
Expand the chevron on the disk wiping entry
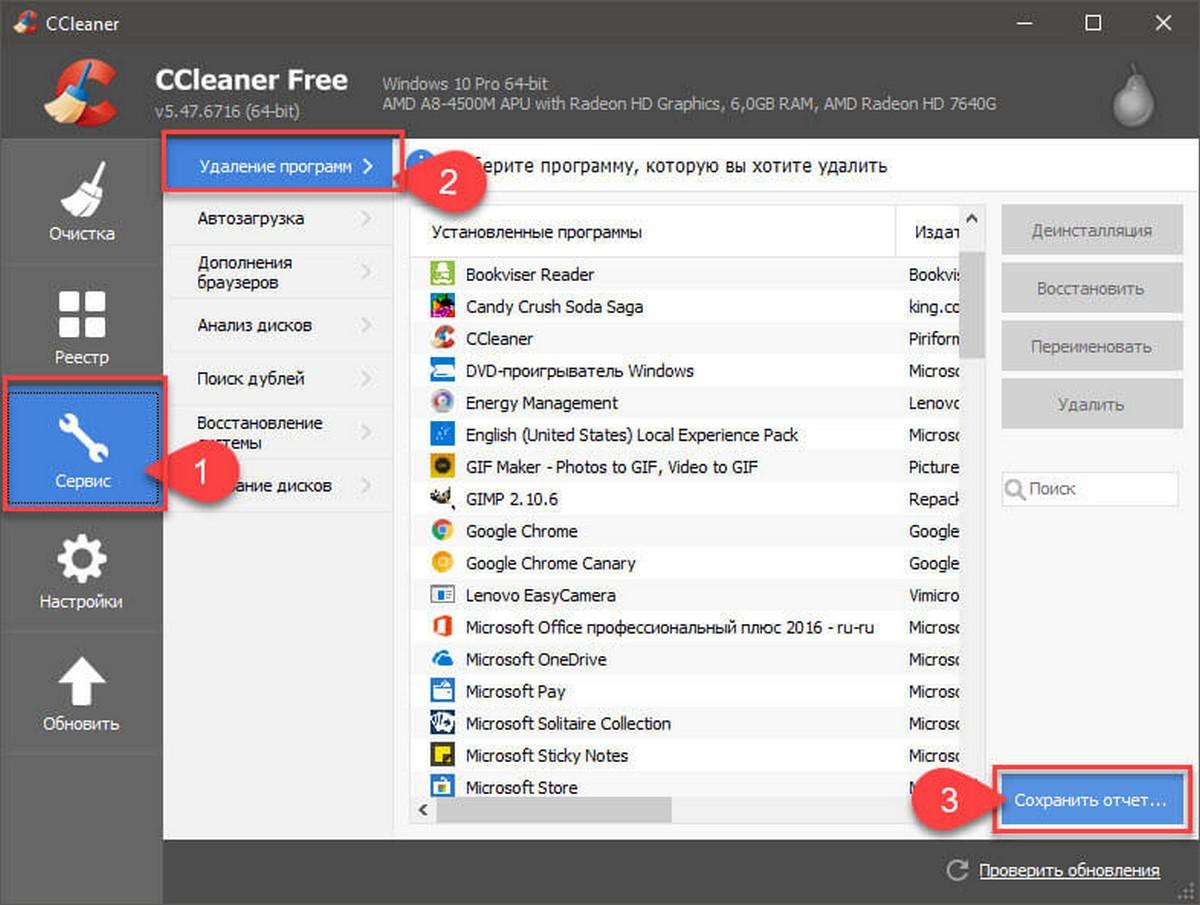tap(365, 486)
